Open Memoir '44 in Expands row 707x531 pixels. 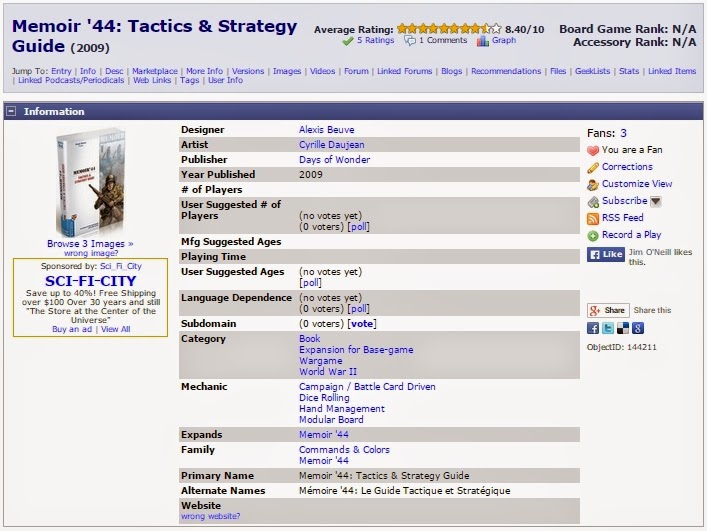[324, 435]
